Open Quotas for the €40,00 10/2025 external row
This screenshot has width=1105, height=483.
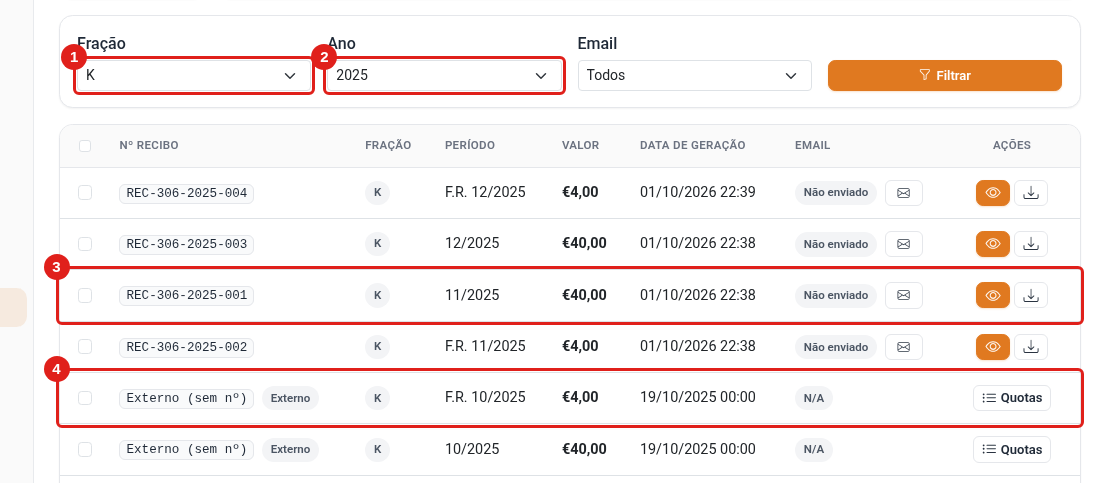tap(1012, 449)
